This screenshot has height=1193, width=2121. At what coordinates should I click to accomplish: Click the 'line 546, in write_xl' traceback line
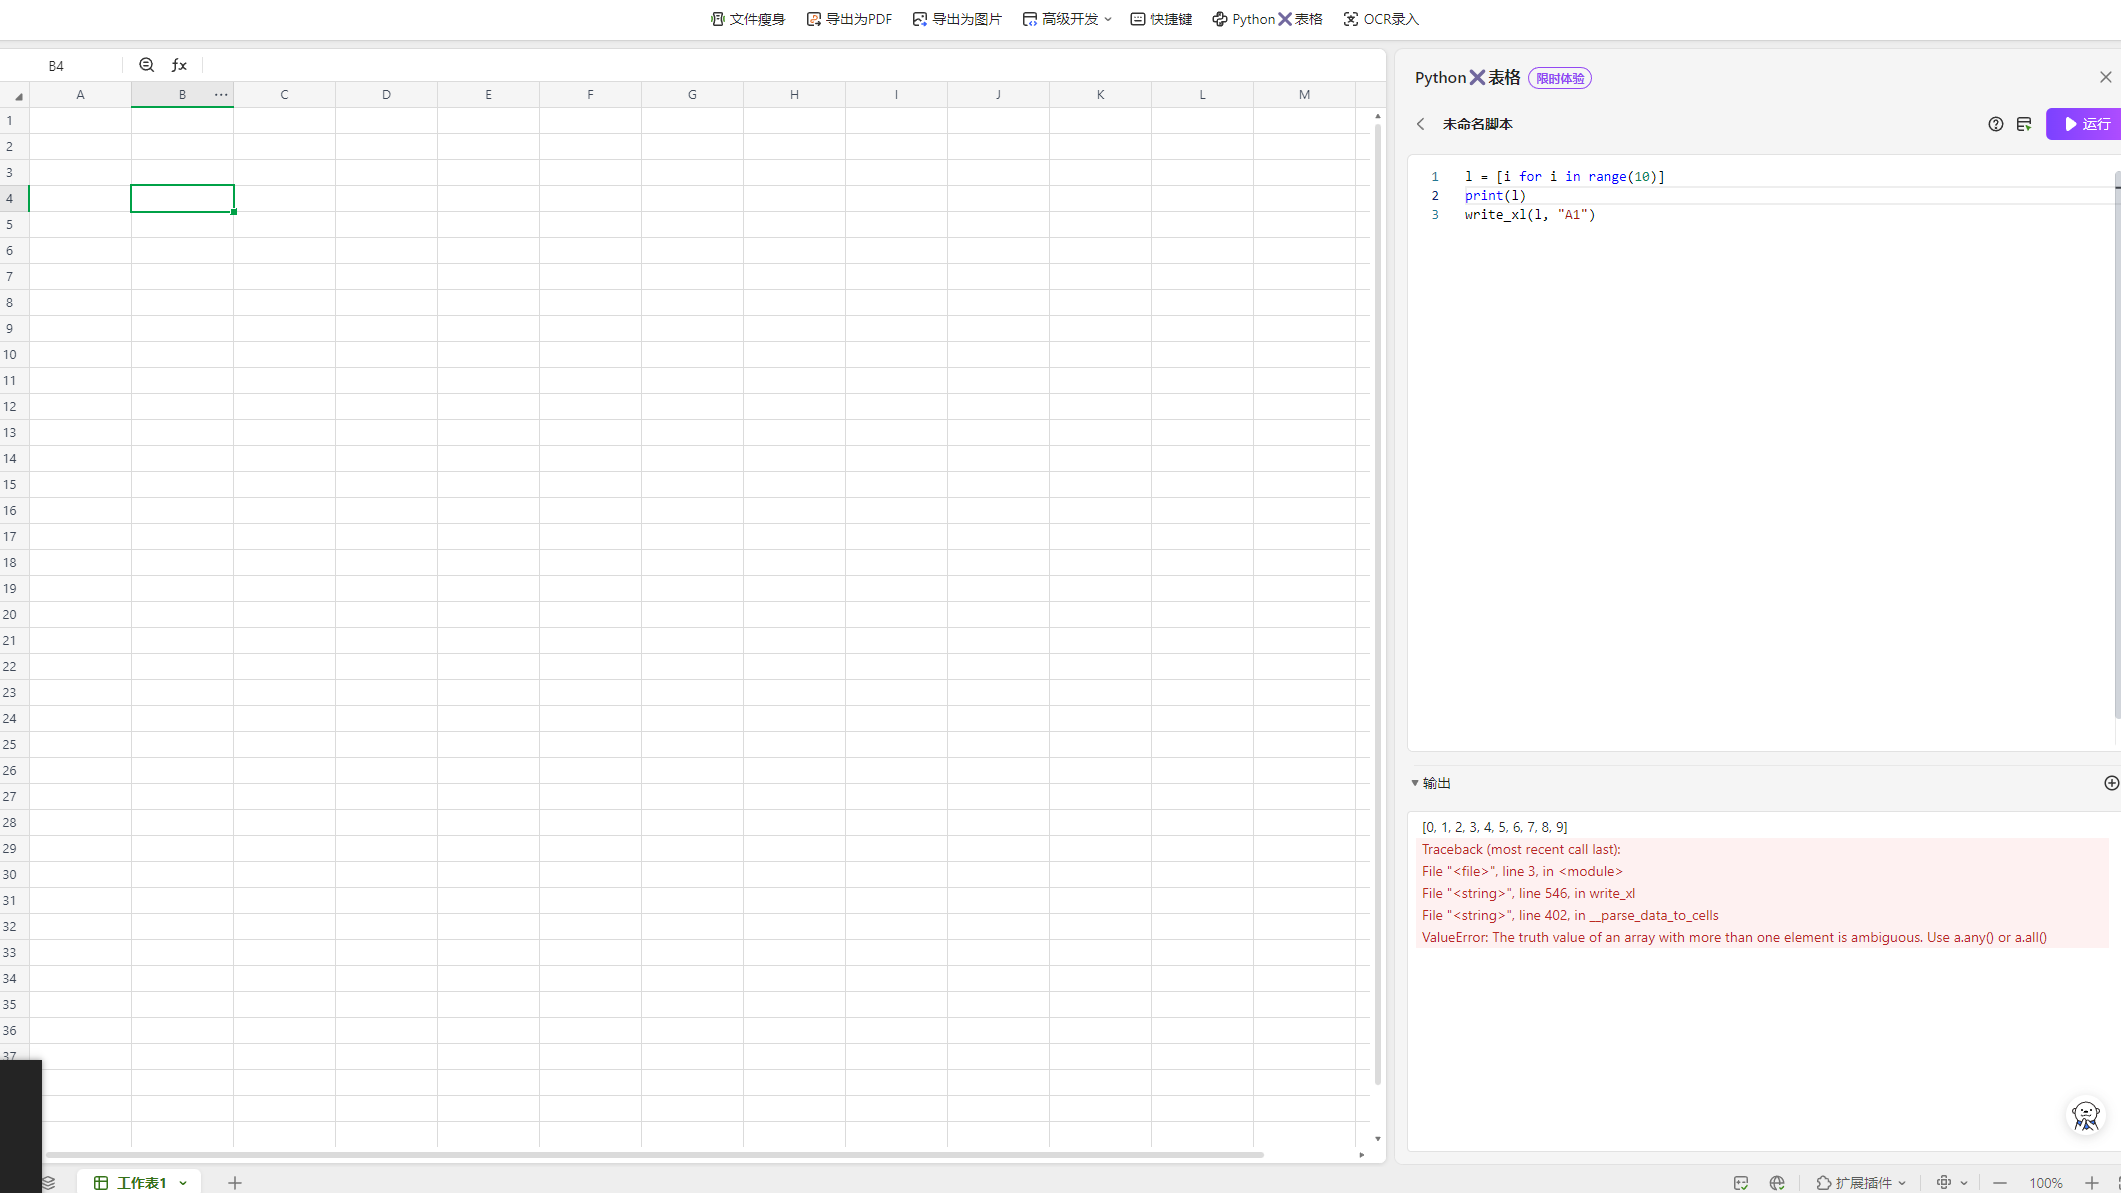point(1528,893)
